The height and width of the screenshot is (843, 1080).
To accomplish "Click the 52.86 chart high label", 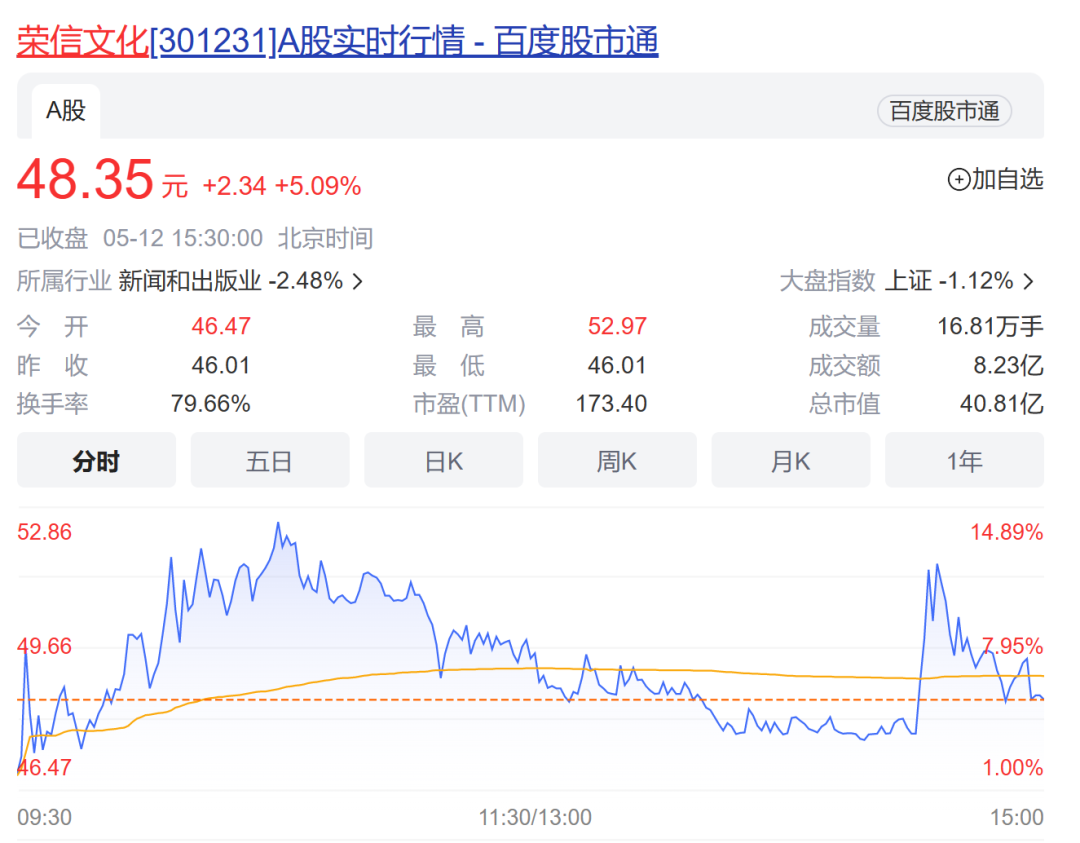I will (44, 531).
